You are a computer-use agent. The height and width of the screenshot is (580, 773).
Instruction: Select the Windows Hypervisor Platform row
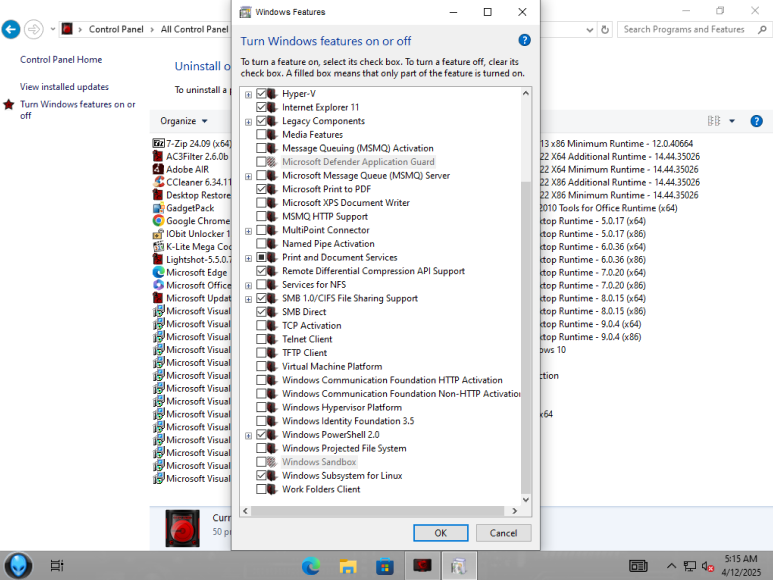tap(342, 408)
